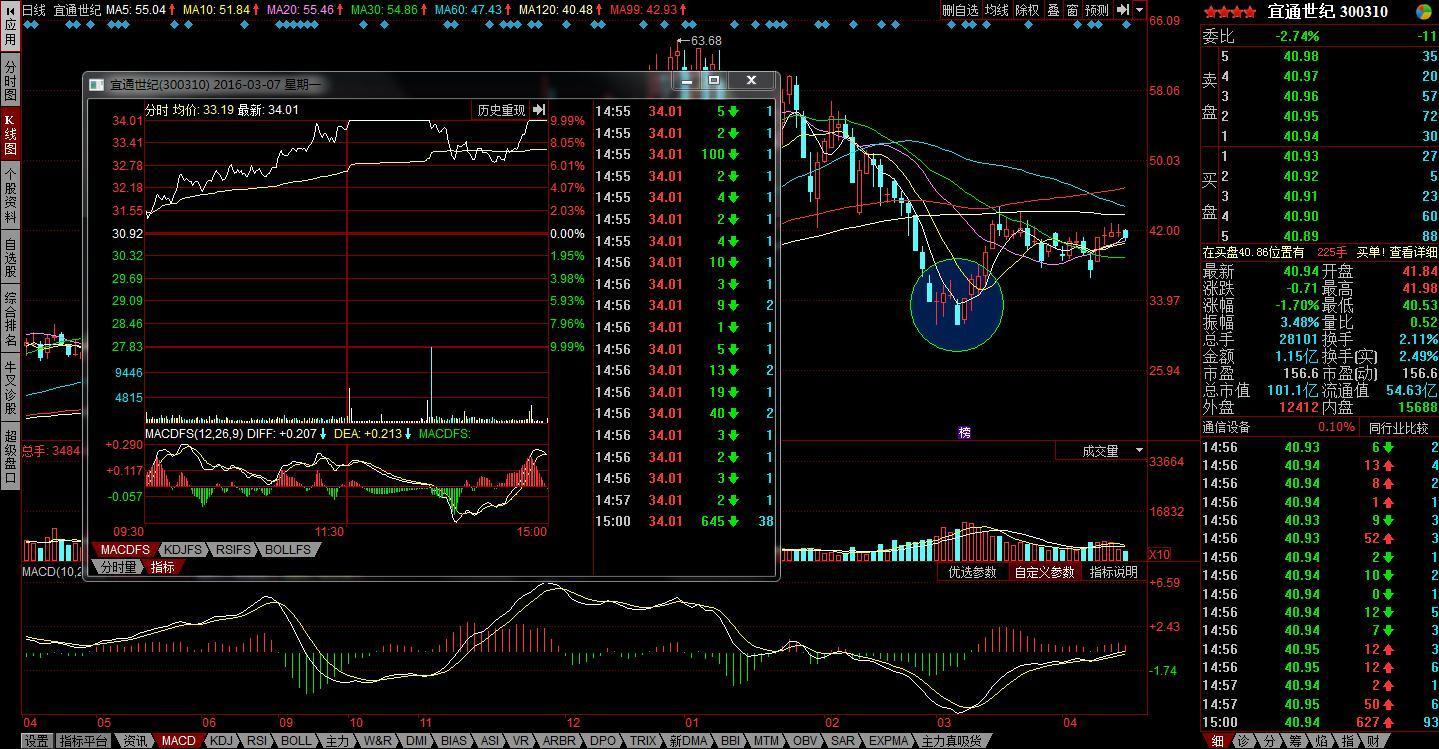Screen dimensions: 1439x749
Task: Click the 窗 window button
Action: coord(1072,10)
